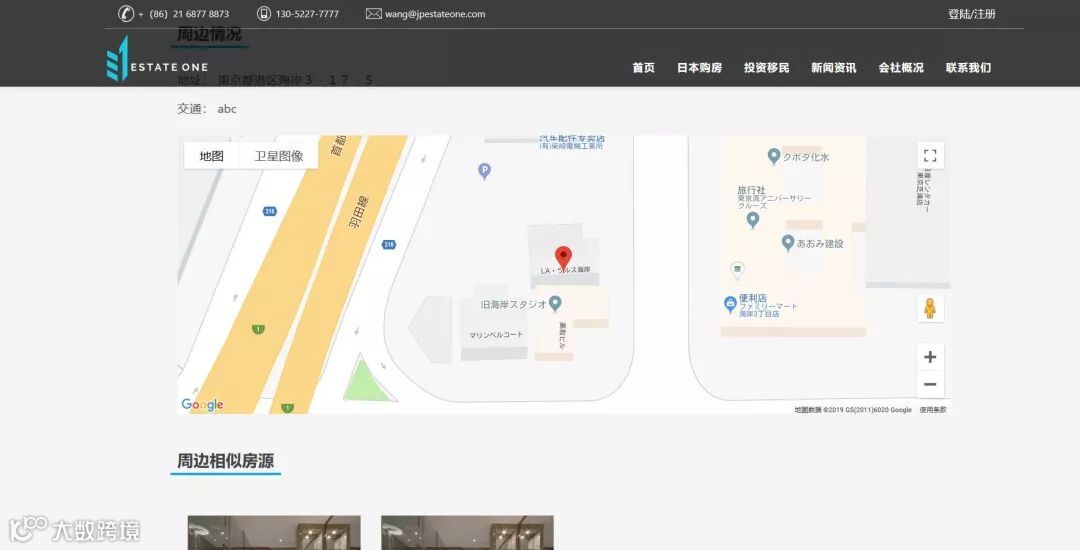Zoom out on the map
The image size is (1080, 550).
point(930,384)
